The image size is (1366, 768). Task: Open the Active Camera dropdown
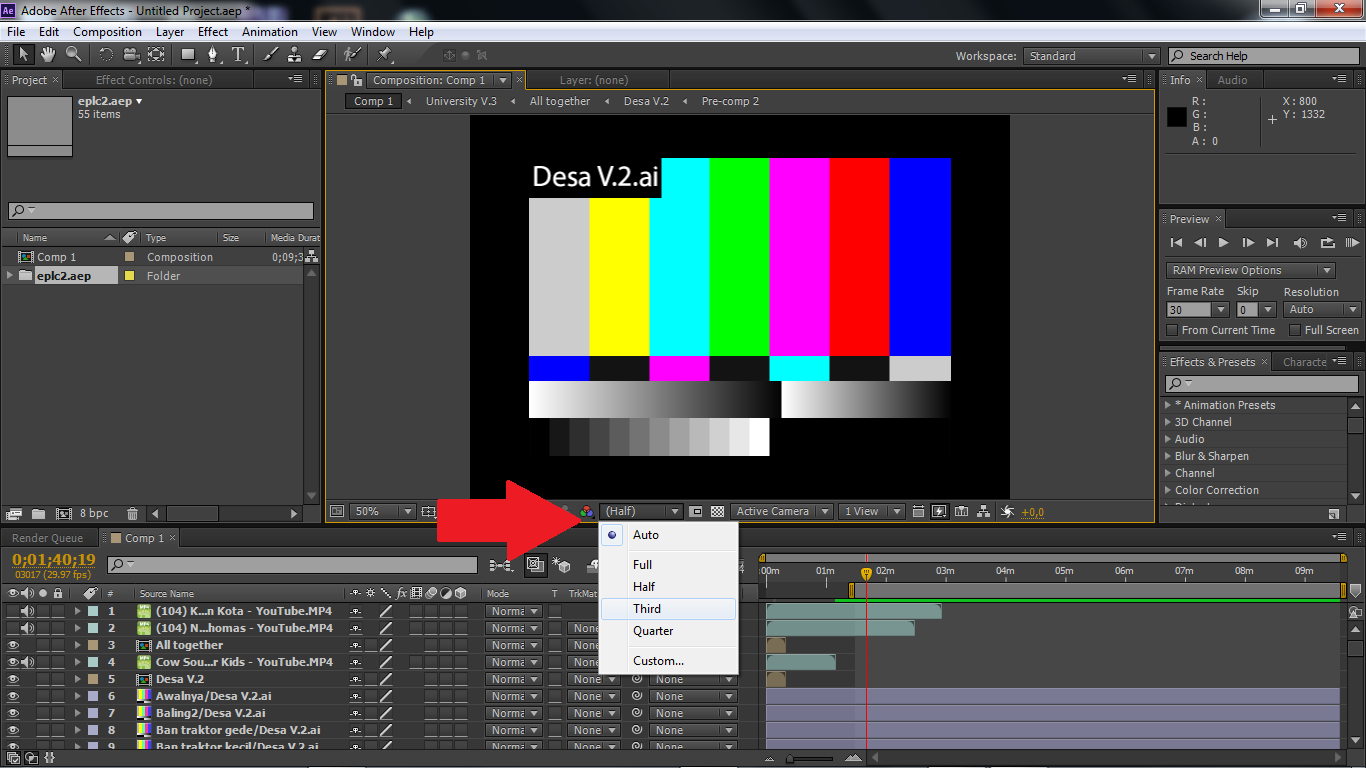(781, 511)
